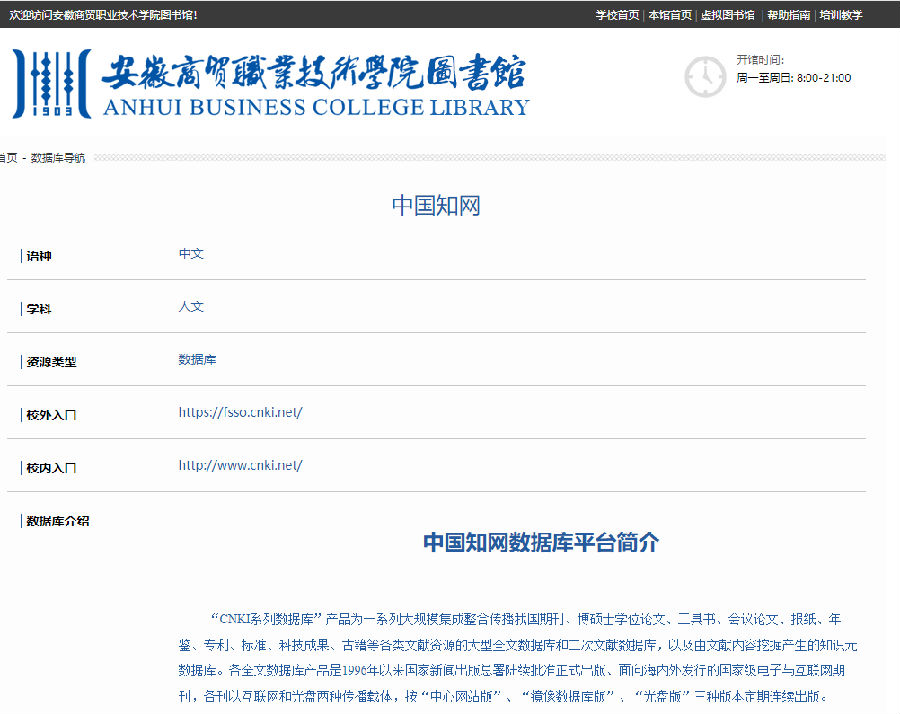Viewport: 900px width, 714px height.
Task: Click the Anhui Business College Library title banner
Action: click(314, 84)
